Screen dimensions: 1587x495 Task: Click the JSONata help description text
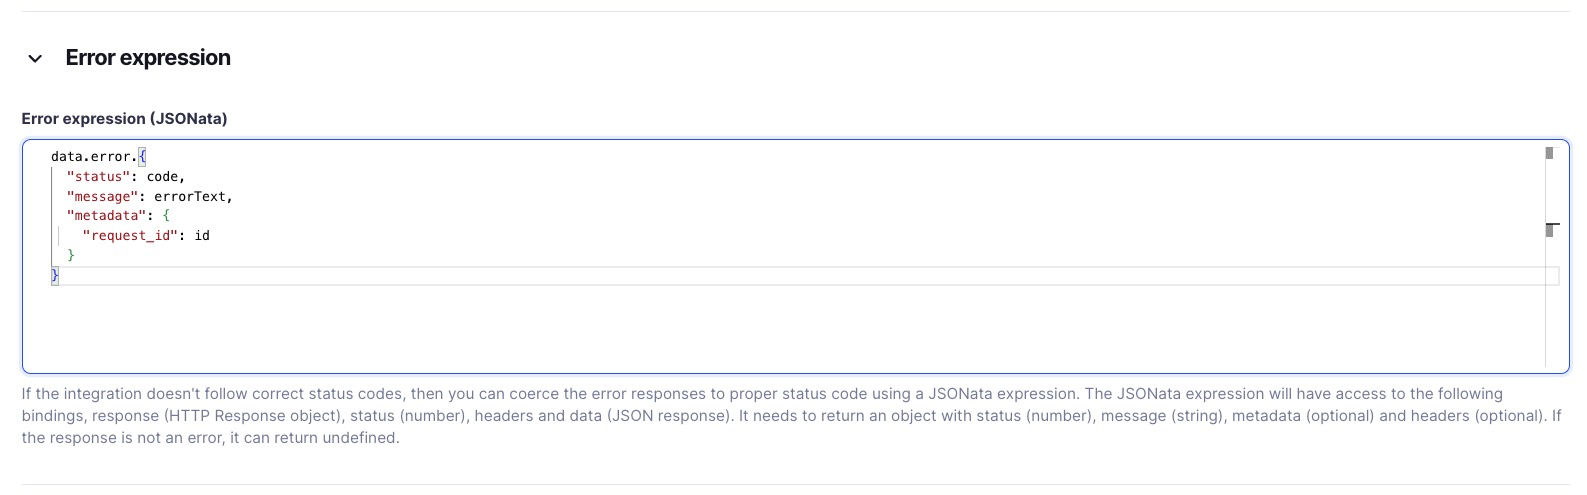point(791,416)
